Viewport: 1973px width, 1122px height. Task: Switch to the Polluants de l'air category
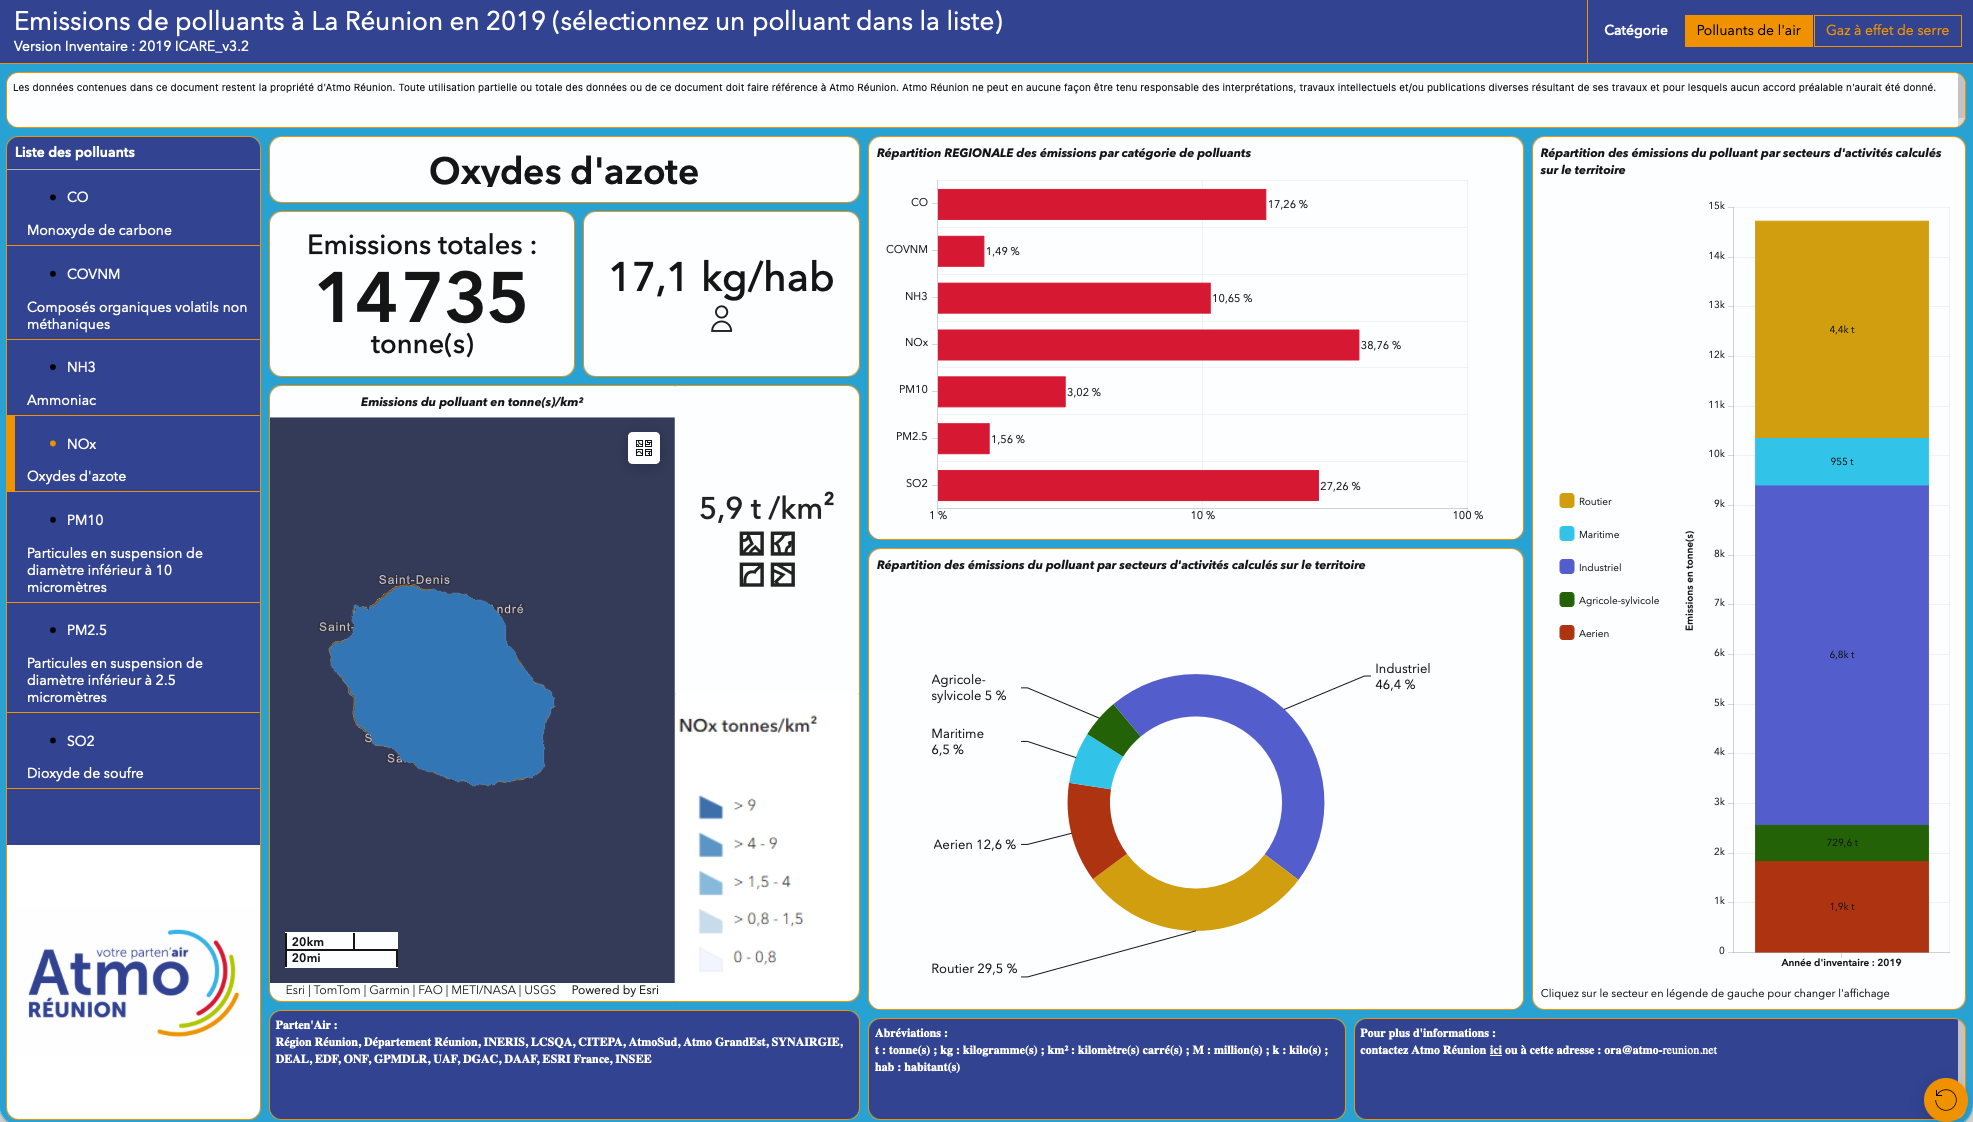click(x=1748, y=31)
